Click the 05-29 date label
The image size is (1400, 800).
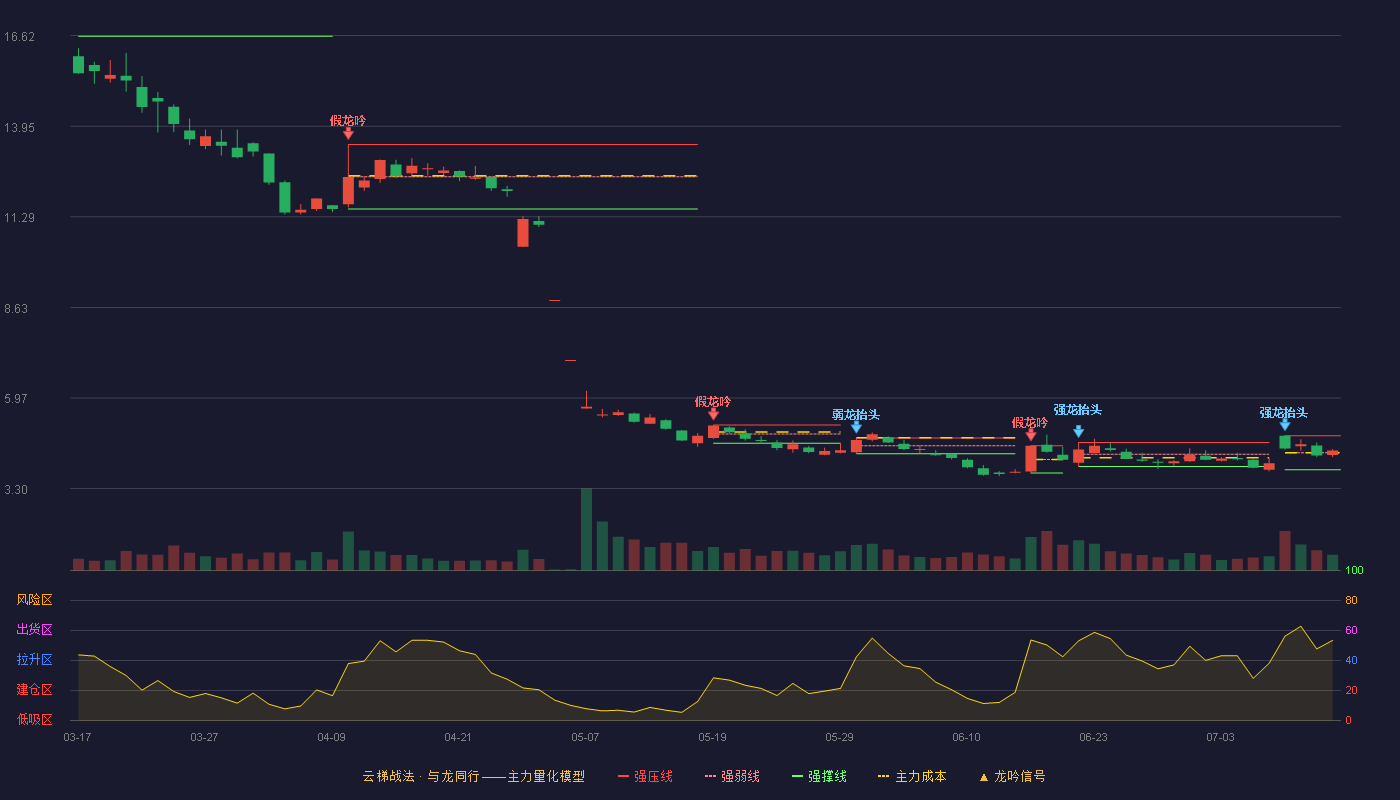tap(839, 737)
